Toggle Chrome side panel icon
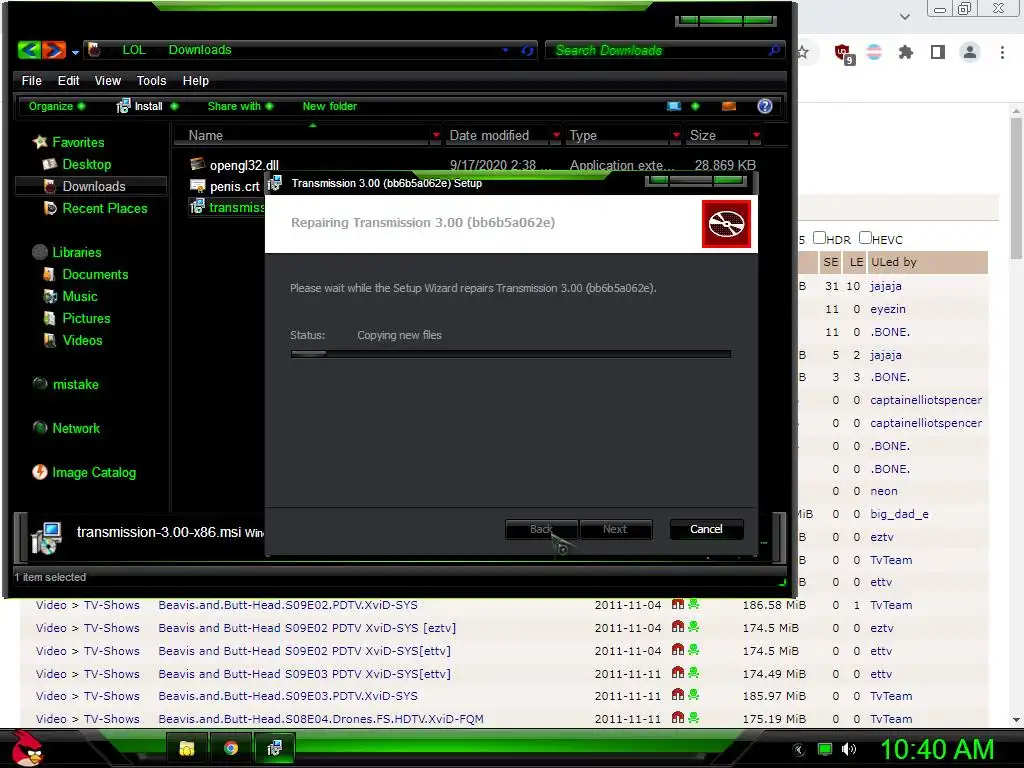This screenshot has width=1024, height=768. tap(938, 52)
